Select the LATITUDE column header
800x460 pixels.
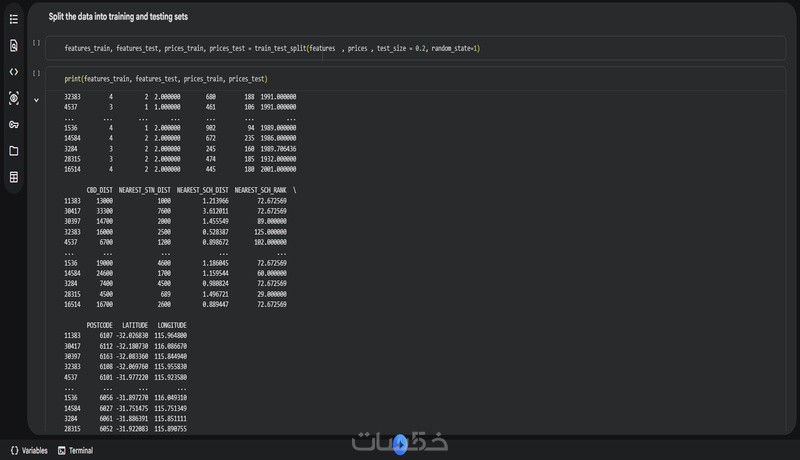pyautogui.click(x=135, y=325)
